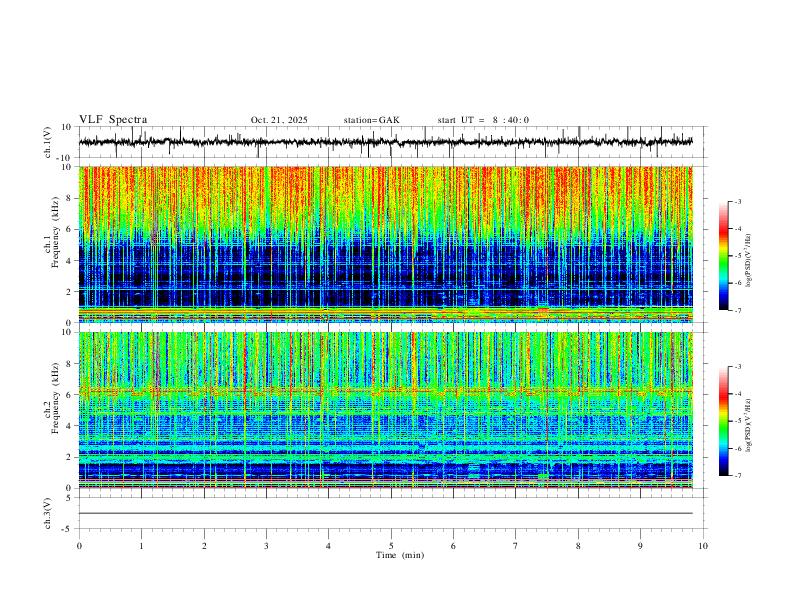The height and width of the screenshot is (612, 792).
Task: Click the "2" kHz tick on ch.2 frequency axis
Action: click(x=70, y=457)
